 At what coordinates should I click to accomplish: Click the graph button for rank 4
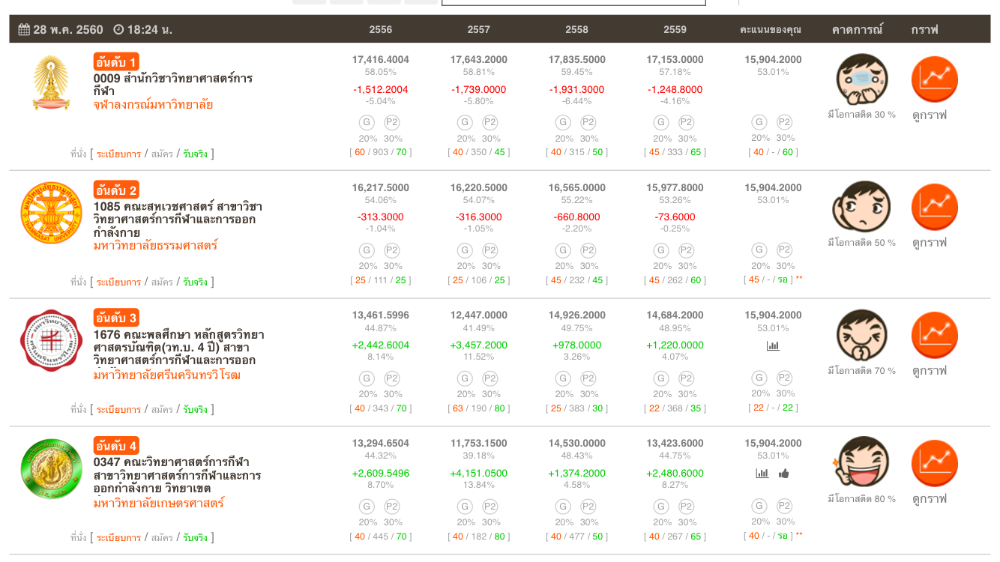pos(934,462)
